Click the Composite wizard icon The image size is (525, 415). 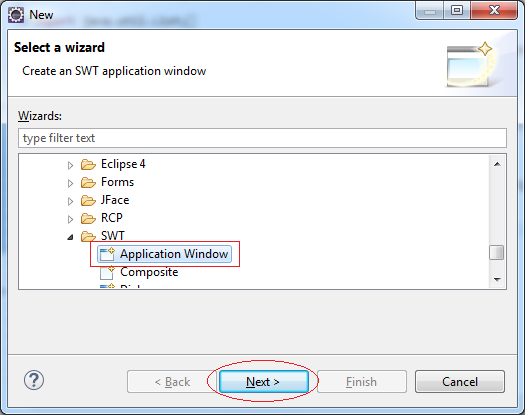pos(107,272)
